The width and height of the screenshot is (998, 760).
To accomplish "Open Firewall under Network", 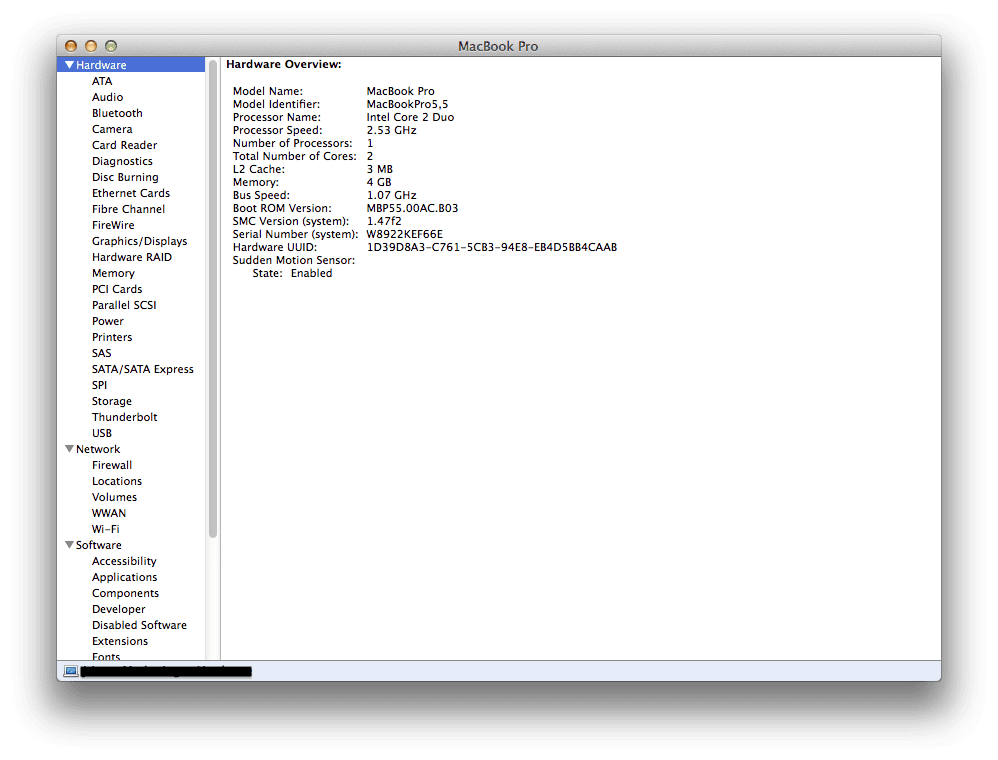I will pos(112,465).
